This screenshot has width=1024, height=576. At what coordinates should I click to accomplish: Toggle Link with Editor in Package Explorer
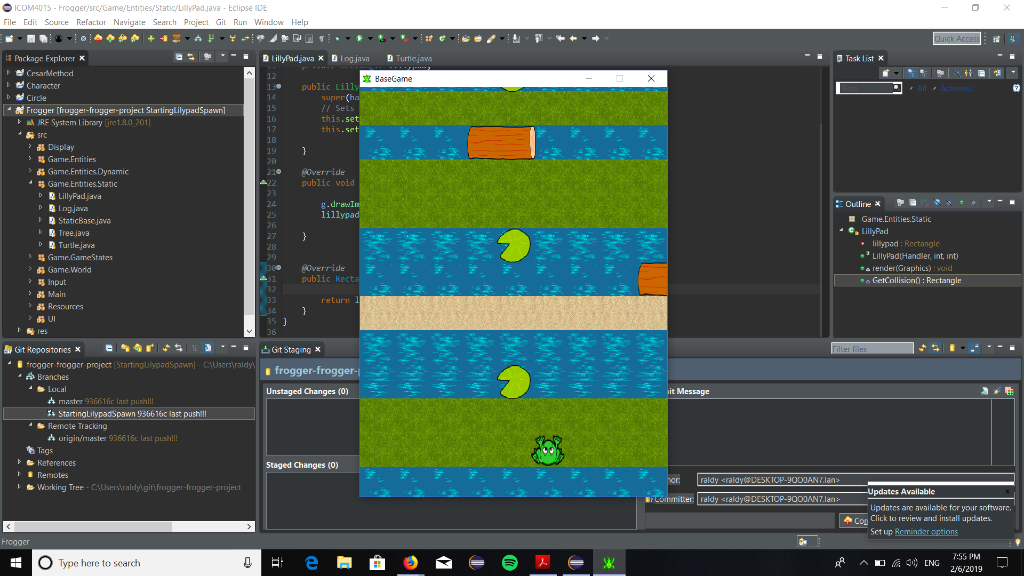[191, 57]
